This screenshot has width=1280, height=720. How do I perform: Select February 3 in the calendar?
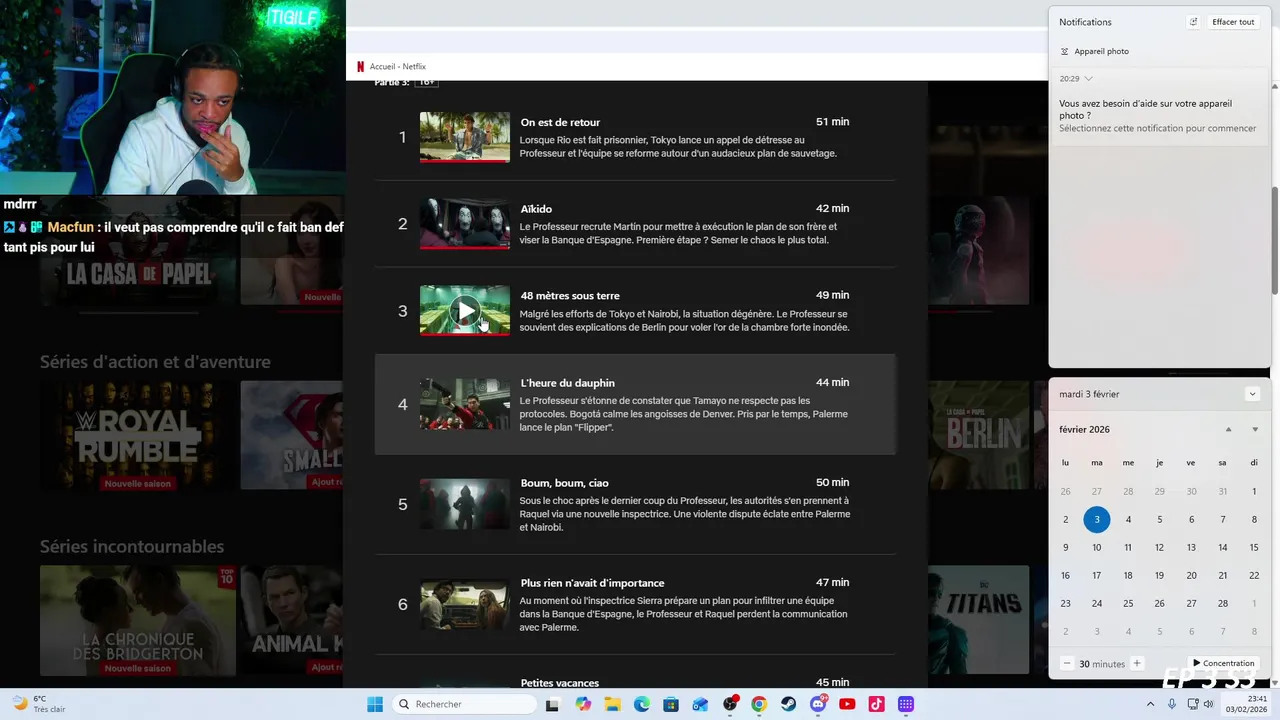(1097, 519)
